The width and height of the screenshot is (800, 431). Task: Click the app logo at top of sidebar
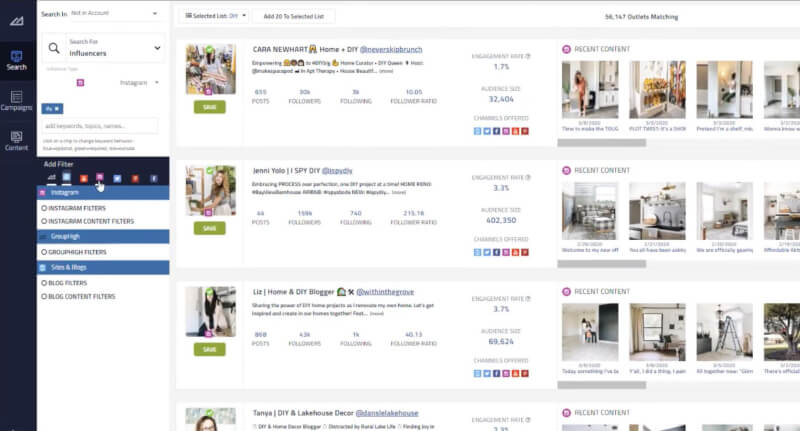[16, 21]
